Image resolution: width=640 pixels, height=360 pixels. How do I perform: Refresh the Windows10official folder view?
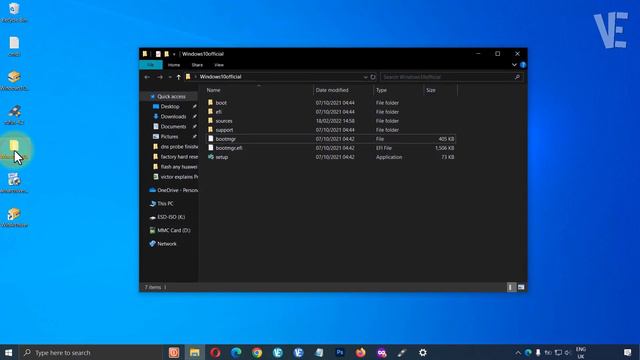[x=373, y=77]
